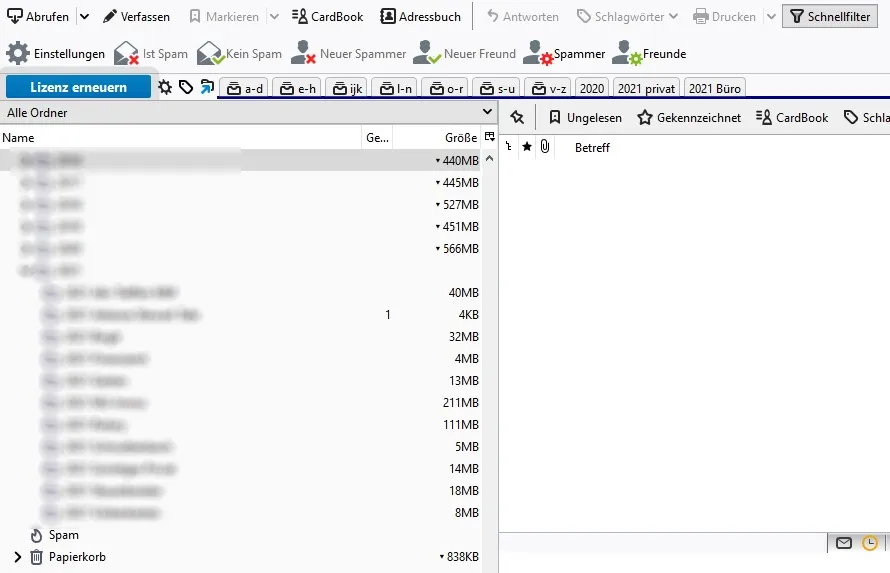The image size is (890, 573).
Task: Click the clock icon in status bar
Action: click(x=870, y=543)
